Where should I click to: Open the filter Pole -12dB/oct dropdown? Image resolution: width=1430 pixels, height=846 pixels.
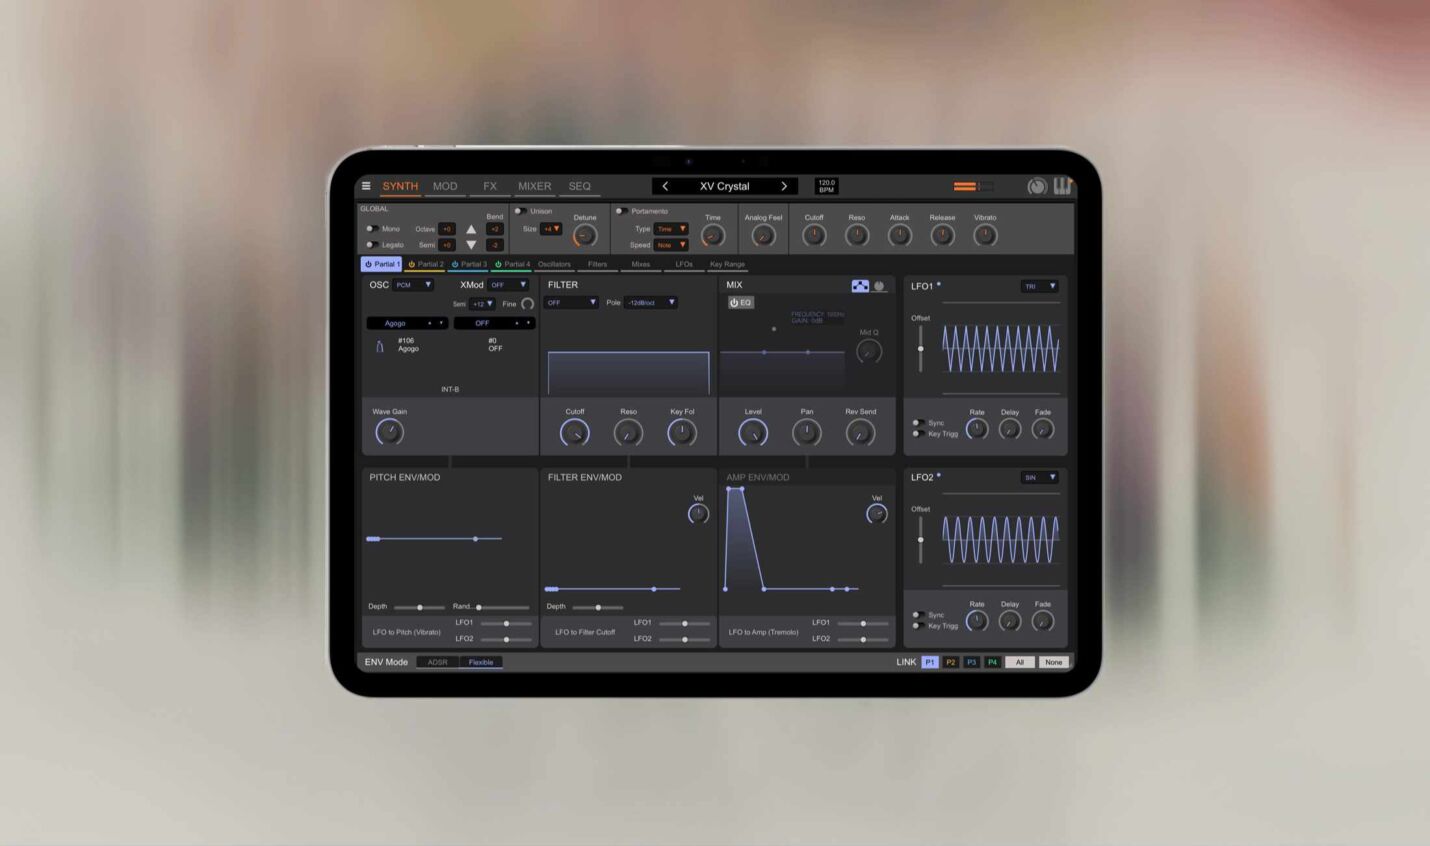[x=651, y=302]
